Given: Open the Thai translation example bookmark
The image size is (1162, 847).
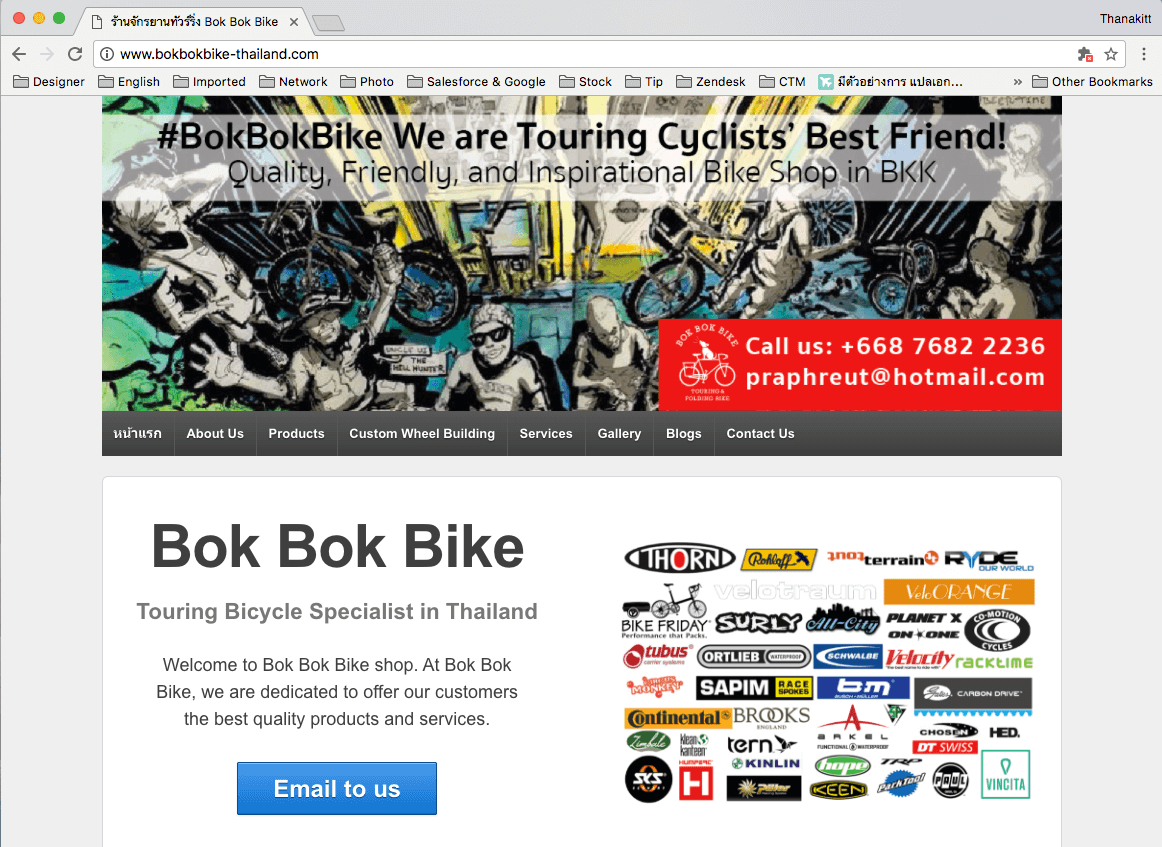Looking at the screenshot, I should pyautogui.click(x=891, y=82).
